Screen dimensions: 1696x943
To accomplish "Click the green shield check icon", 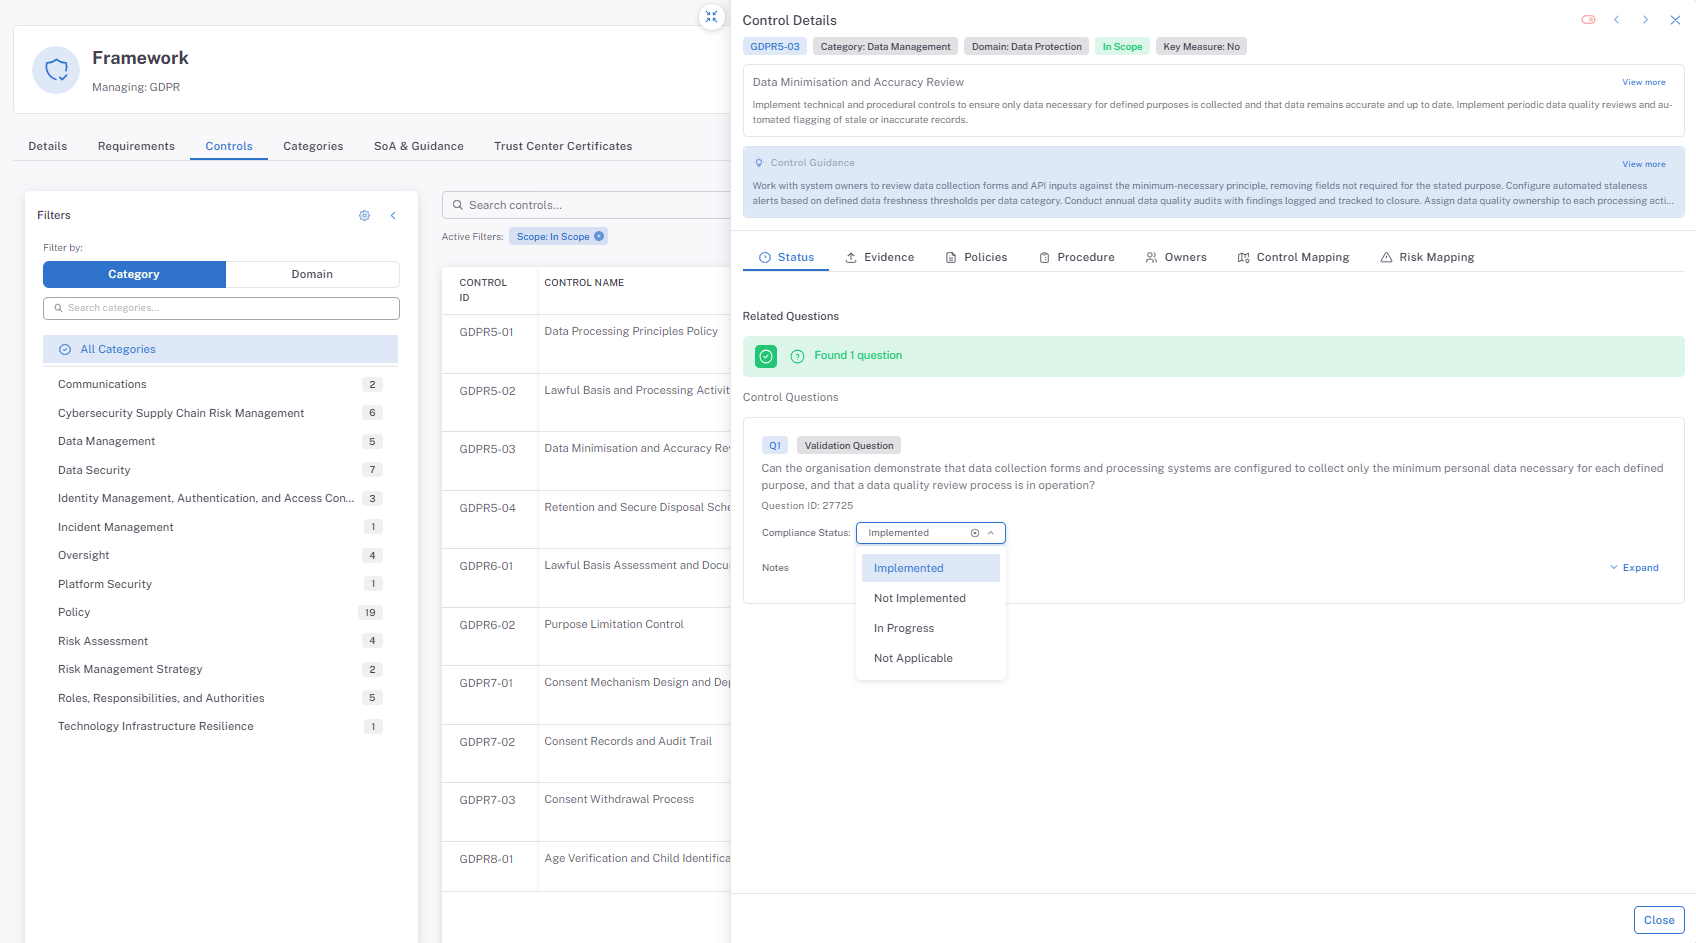I will [x=766, y=356].
